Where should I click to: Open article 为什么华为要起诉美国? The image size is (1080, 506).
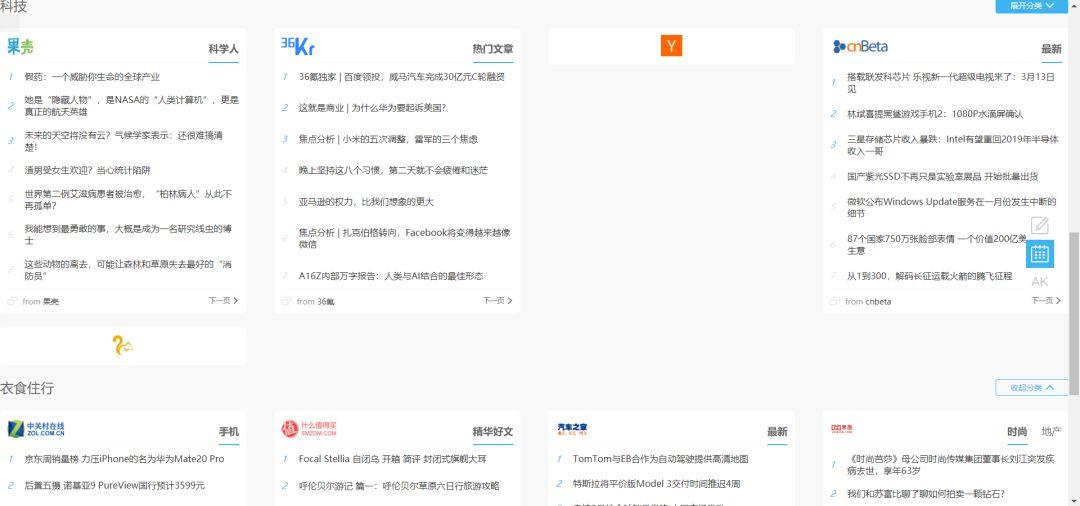(x=372, y=108)
